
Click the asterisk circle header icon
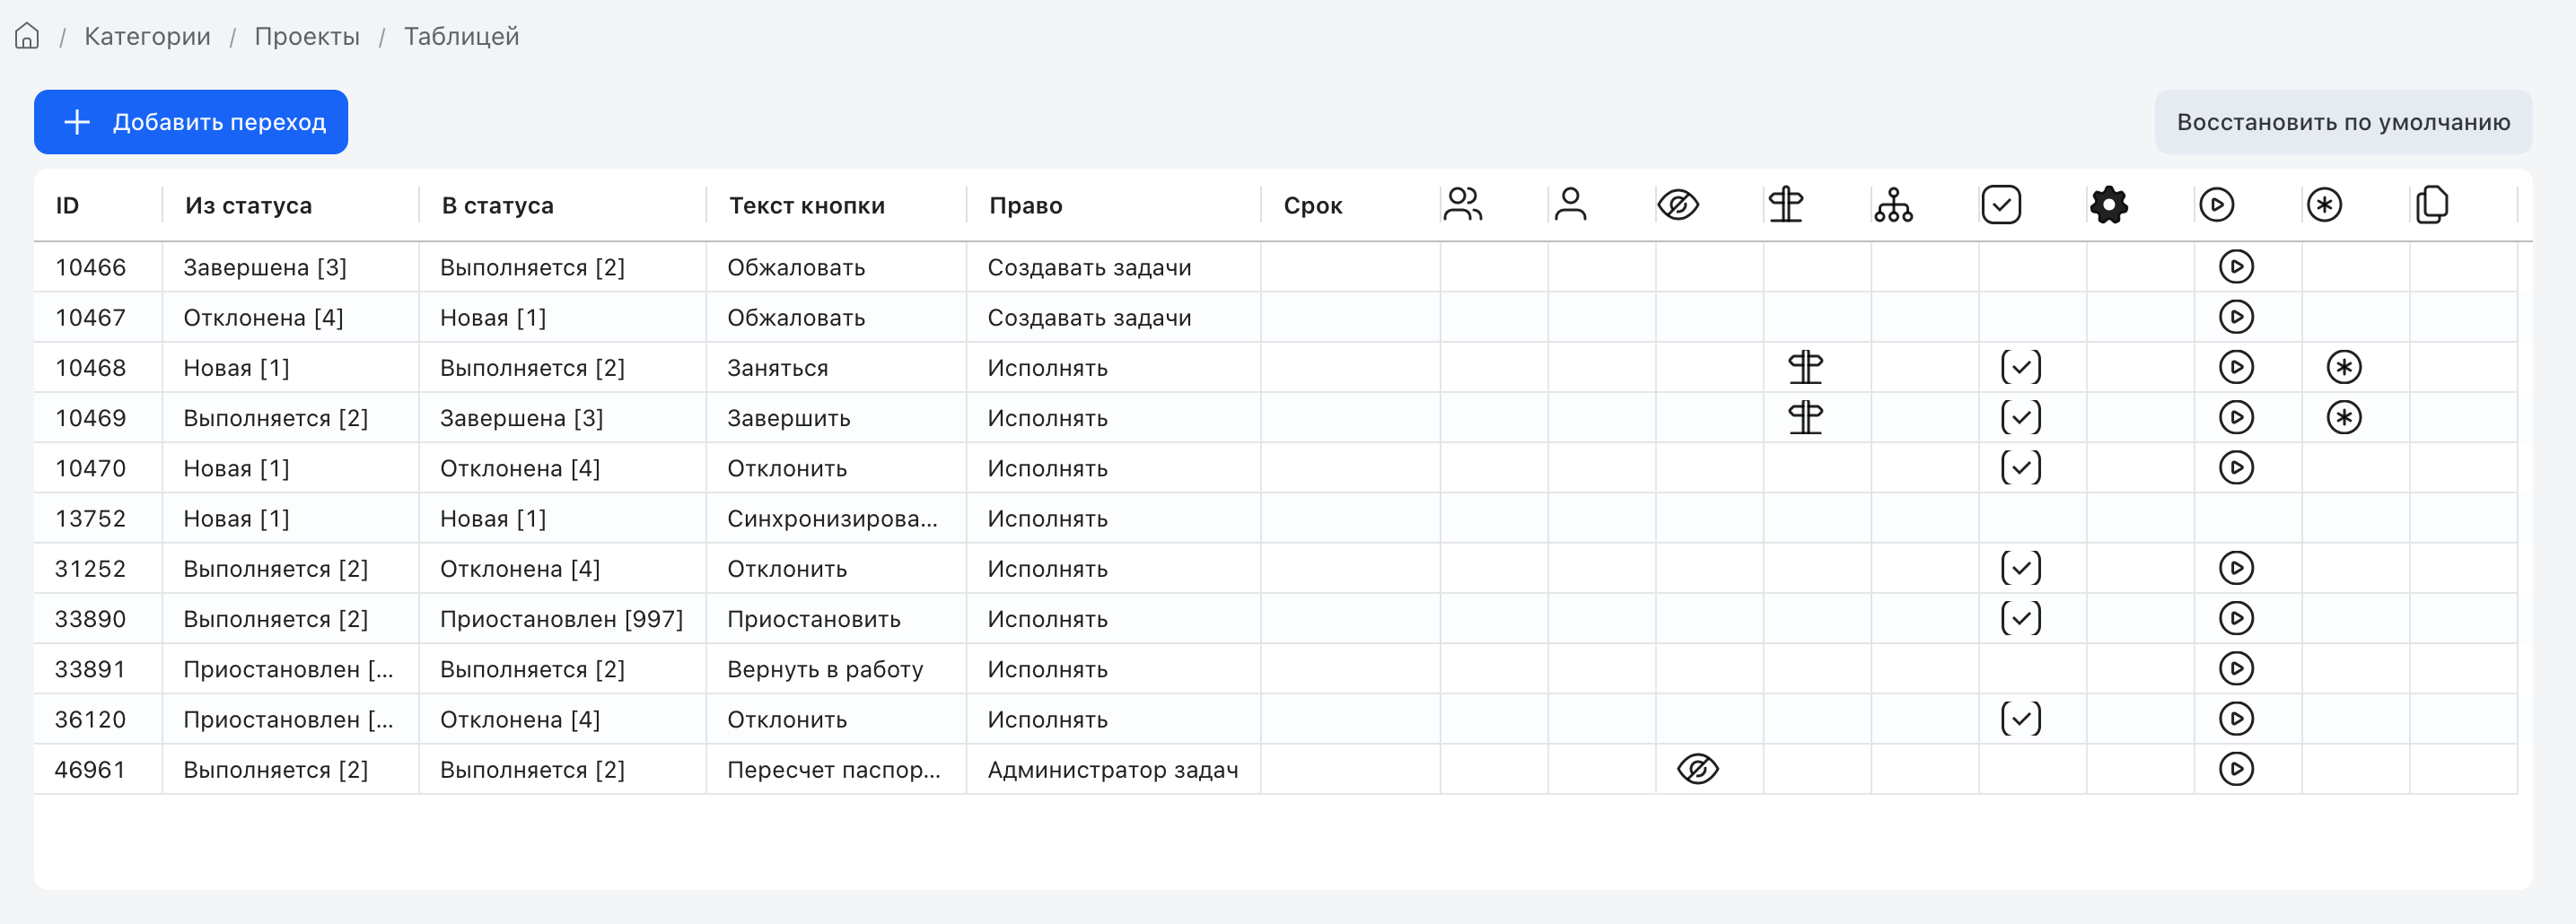[2324, 205]
